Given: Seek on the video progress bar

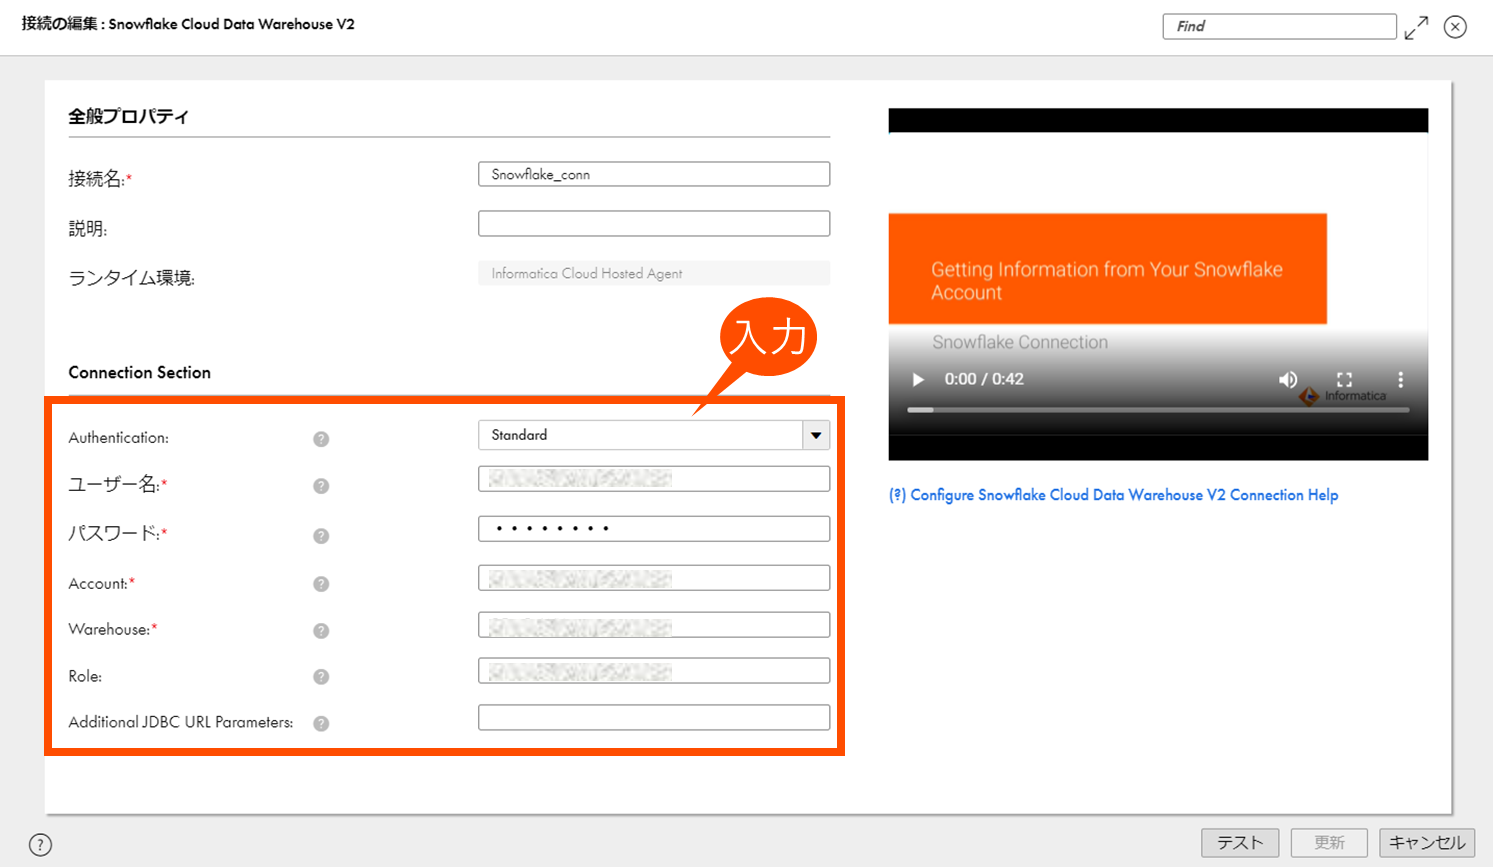Looking at the screenshot, I should click(x=1158, y=410).
